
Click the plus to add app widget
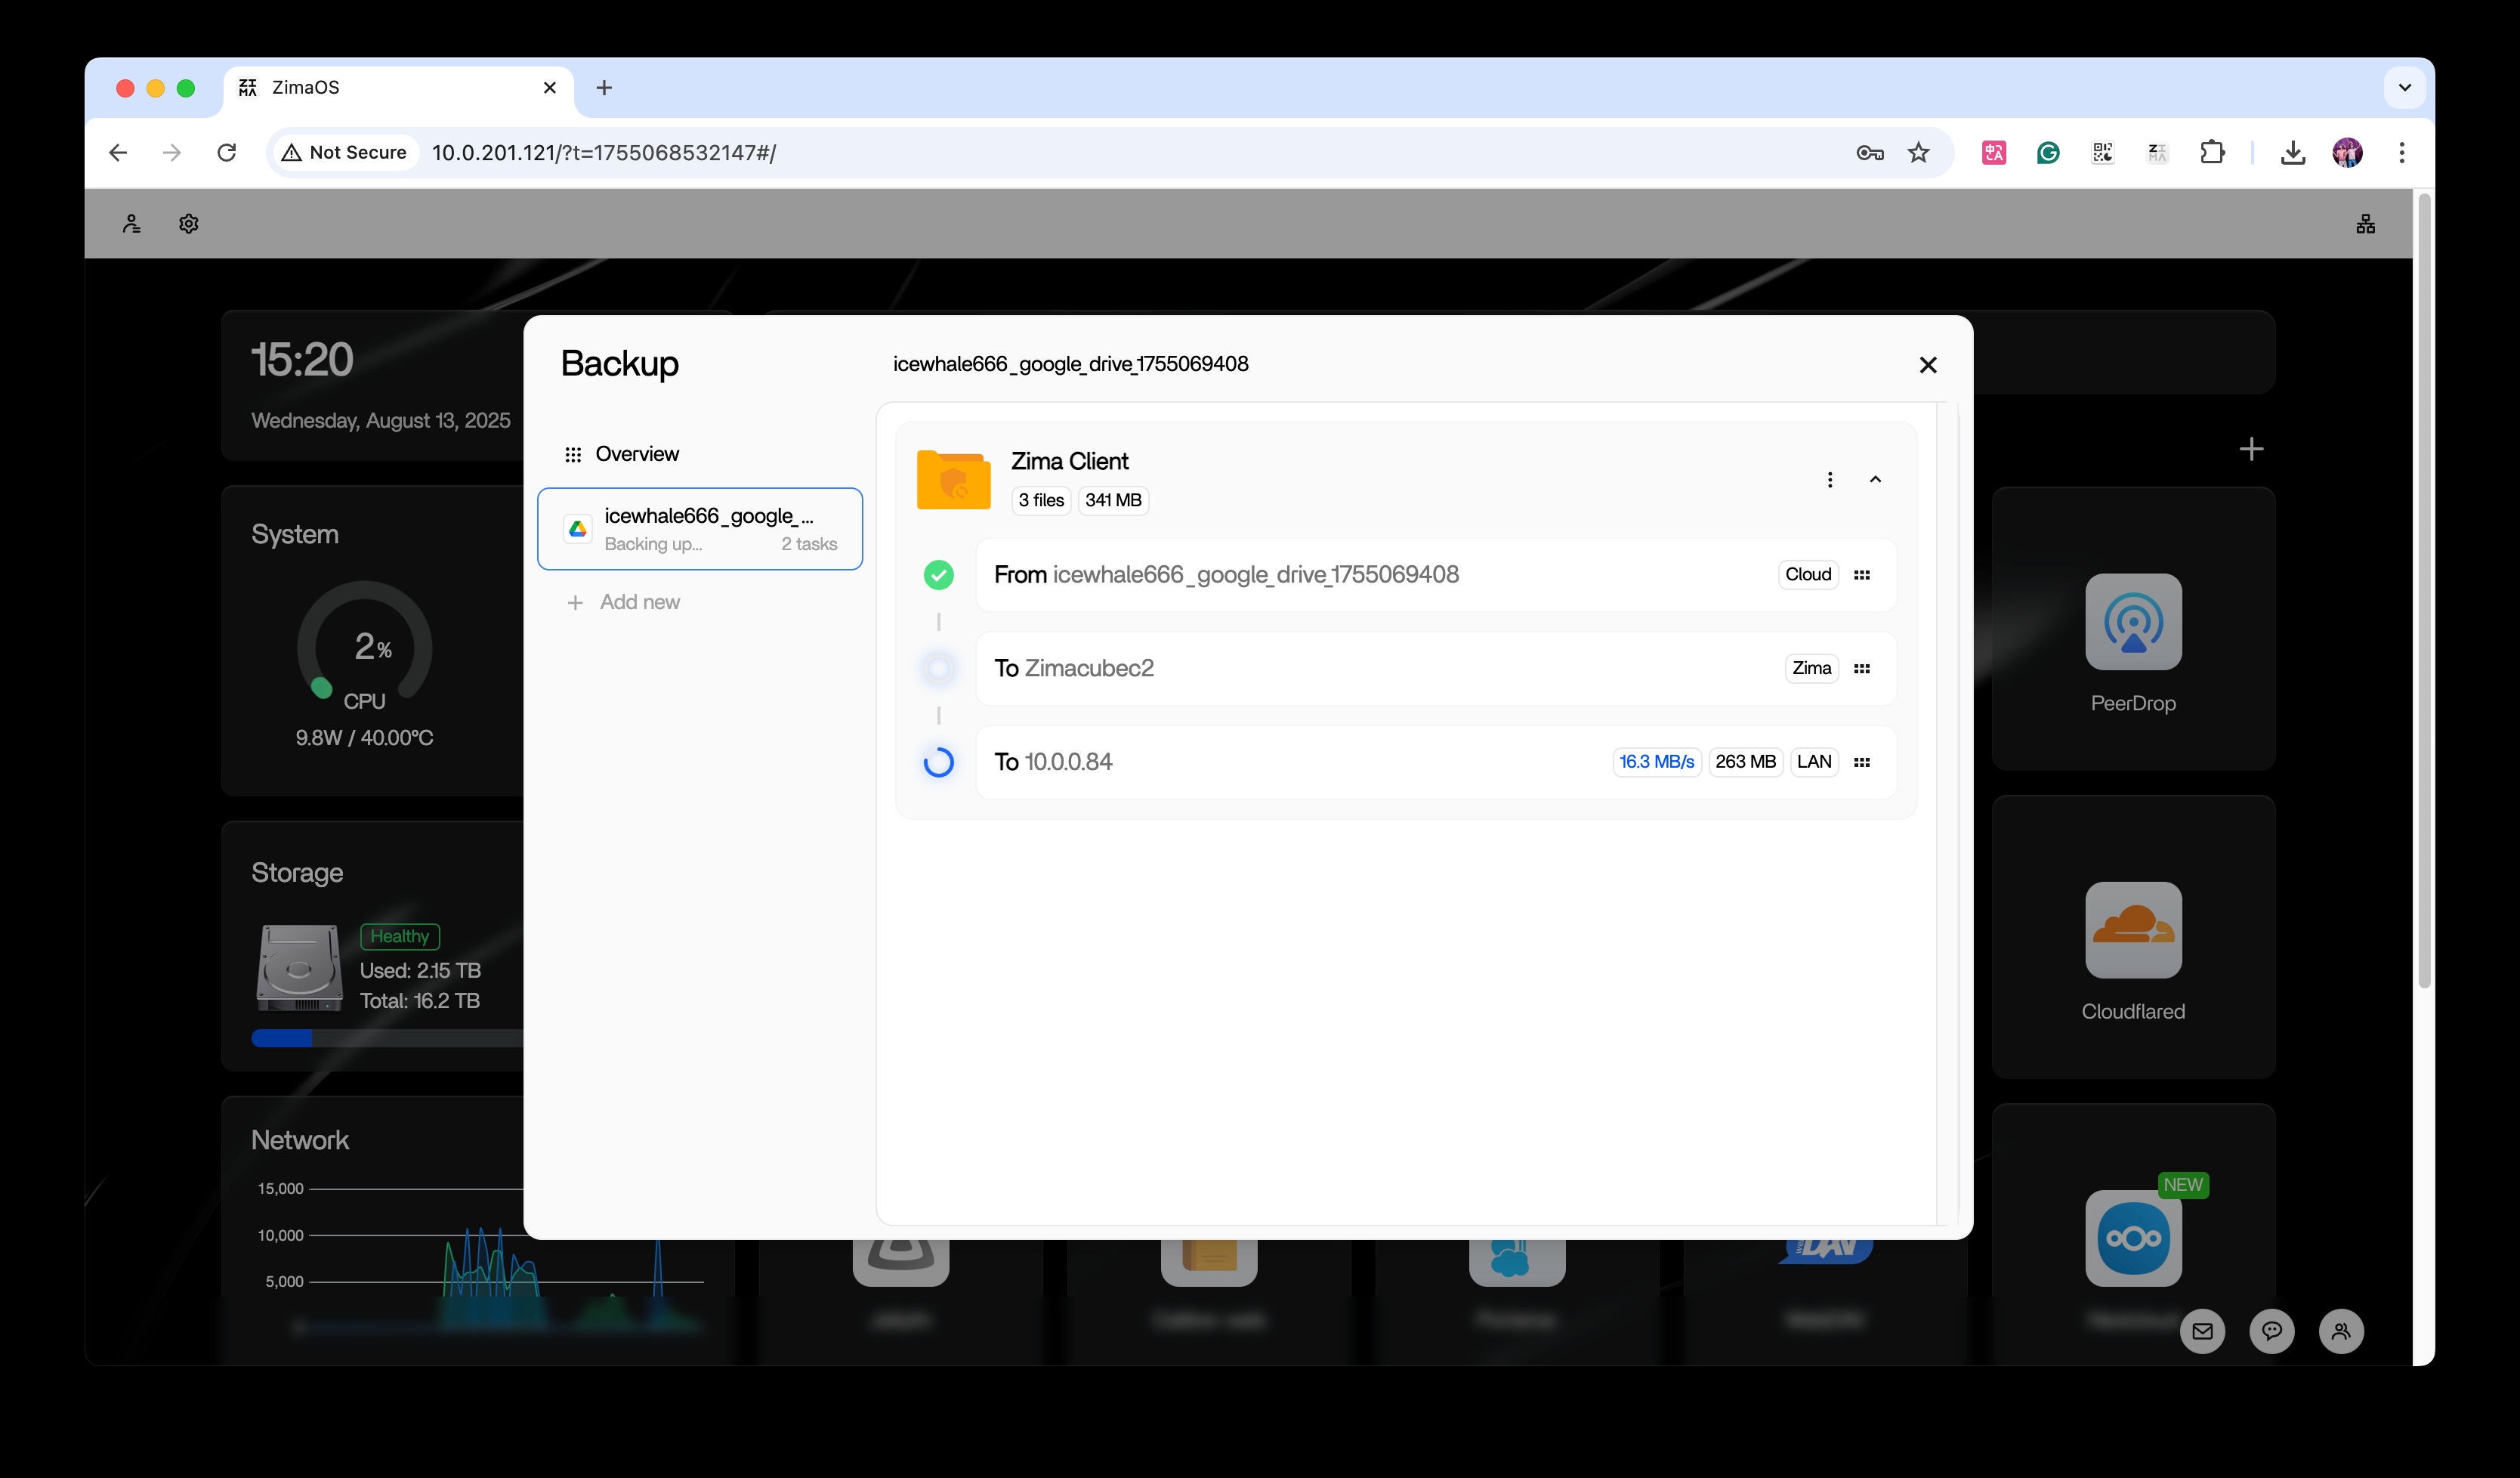click(x=2251, y=449)
